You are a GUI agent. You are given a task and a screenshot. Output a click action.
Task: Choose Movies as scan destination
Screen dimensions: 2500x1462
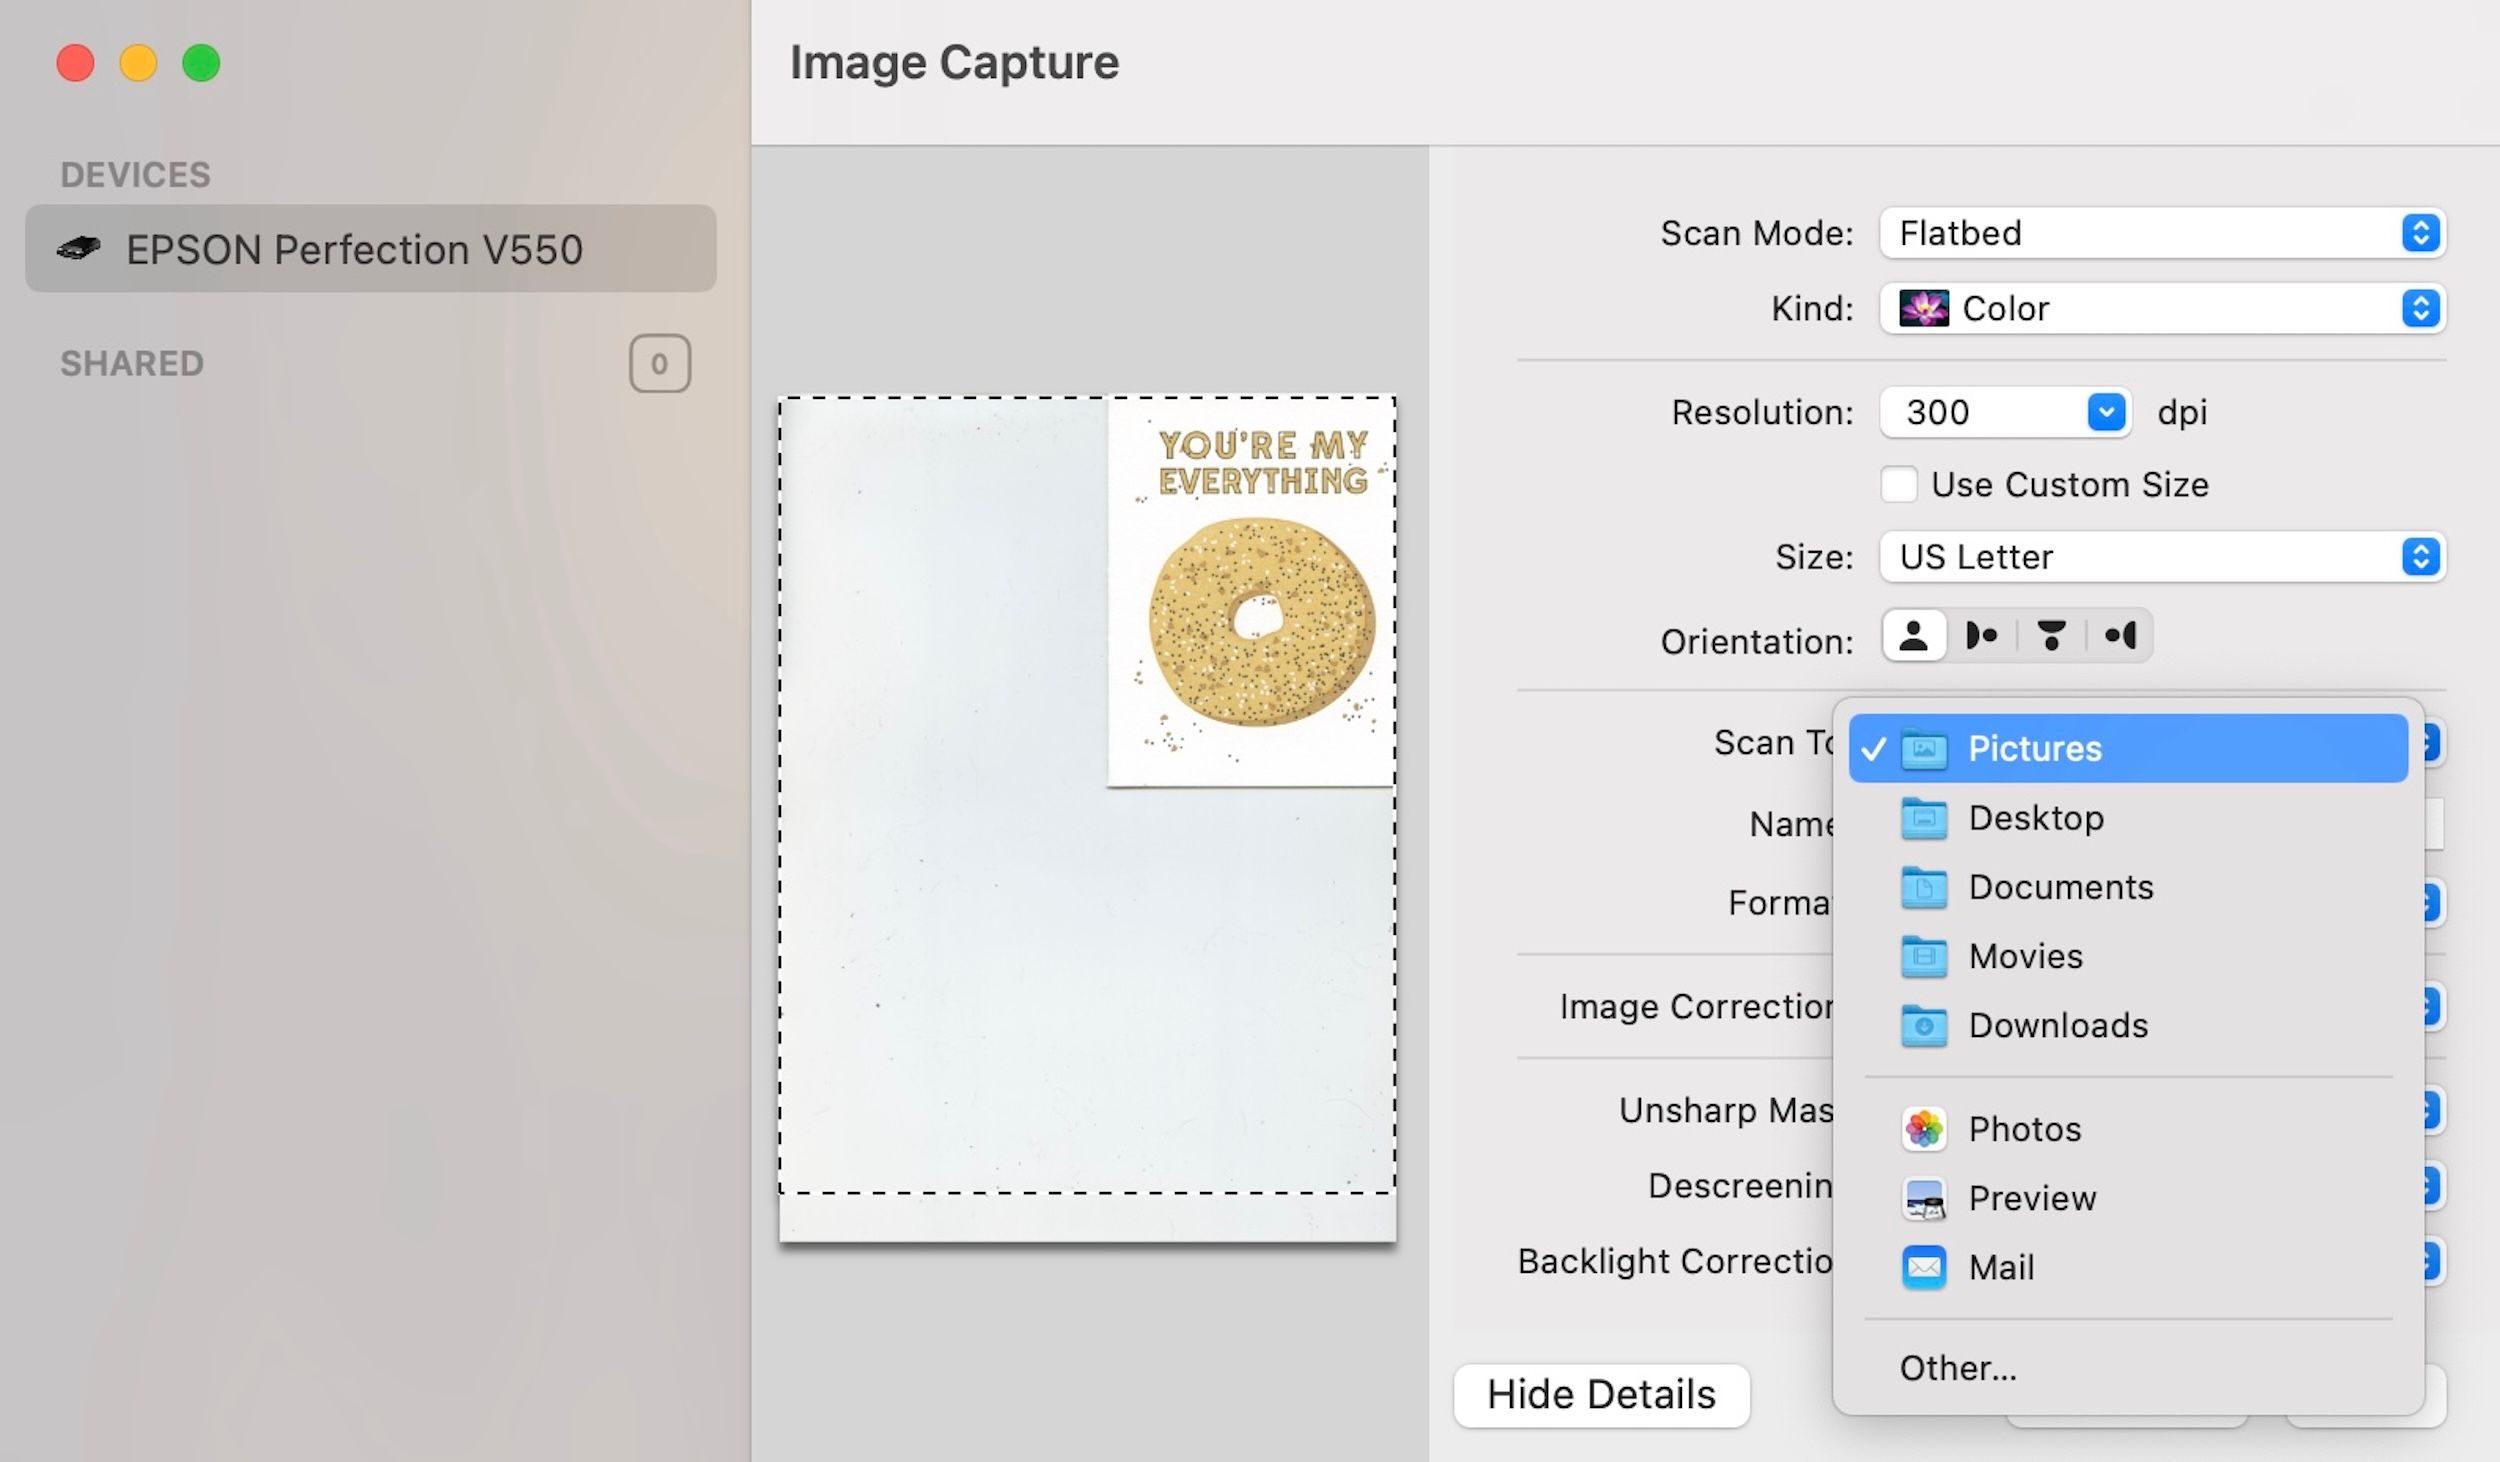point(2128,956)
